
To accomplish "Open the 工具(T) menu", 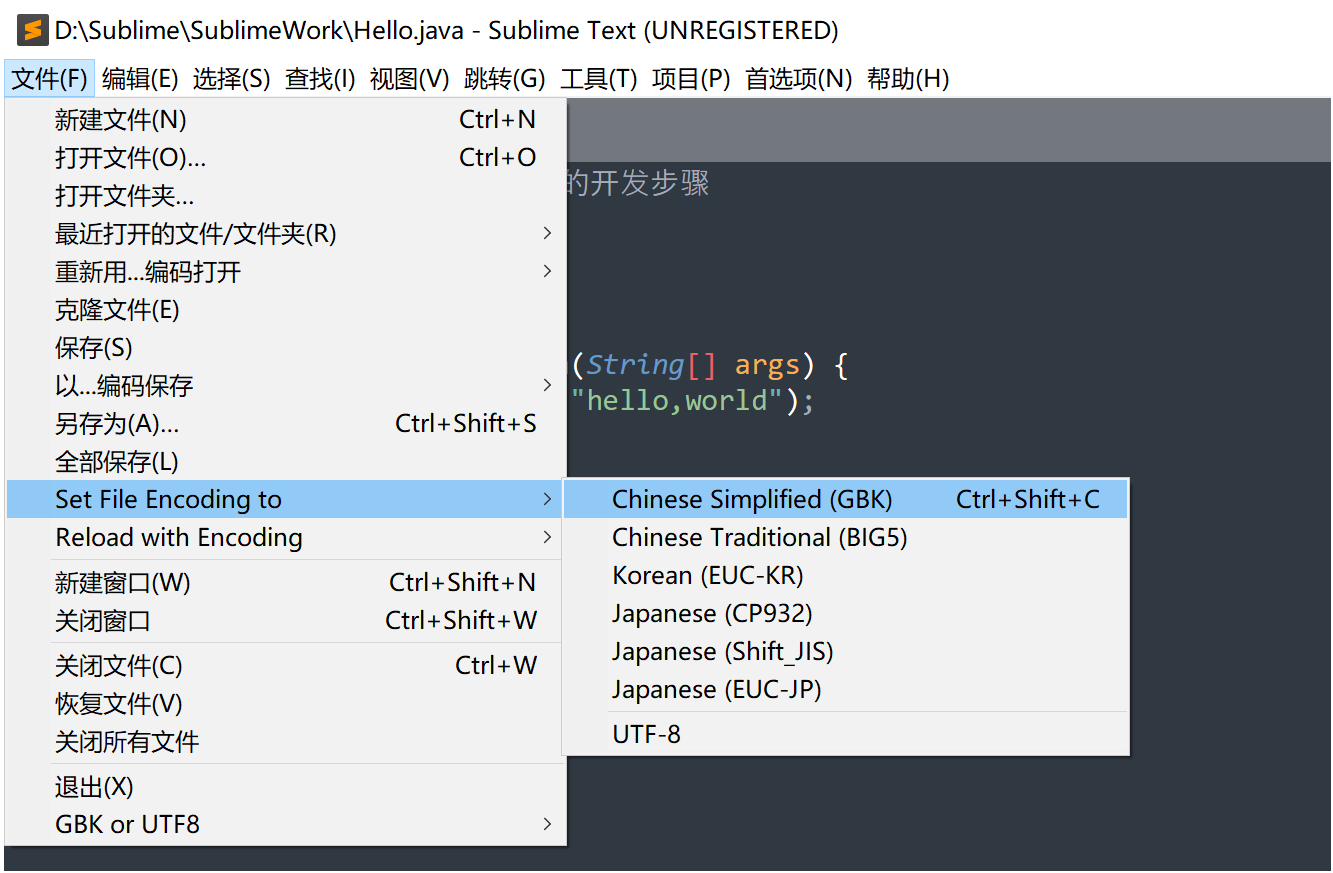I will click(x=598, y=78).
